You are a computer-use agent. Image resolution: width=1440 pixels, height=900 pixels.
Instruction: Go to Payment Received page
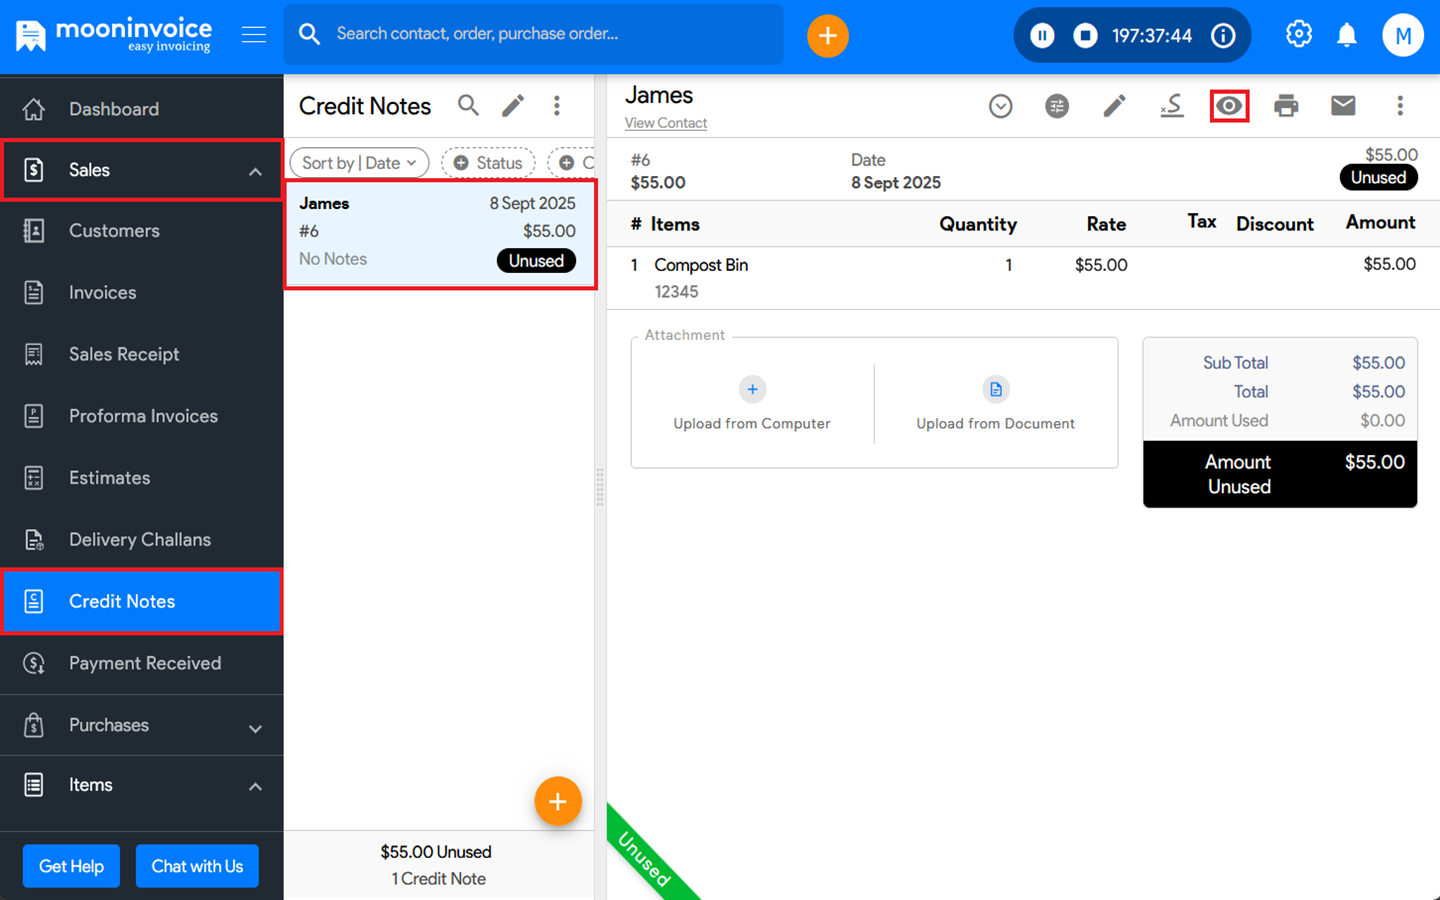click(145, 663)
